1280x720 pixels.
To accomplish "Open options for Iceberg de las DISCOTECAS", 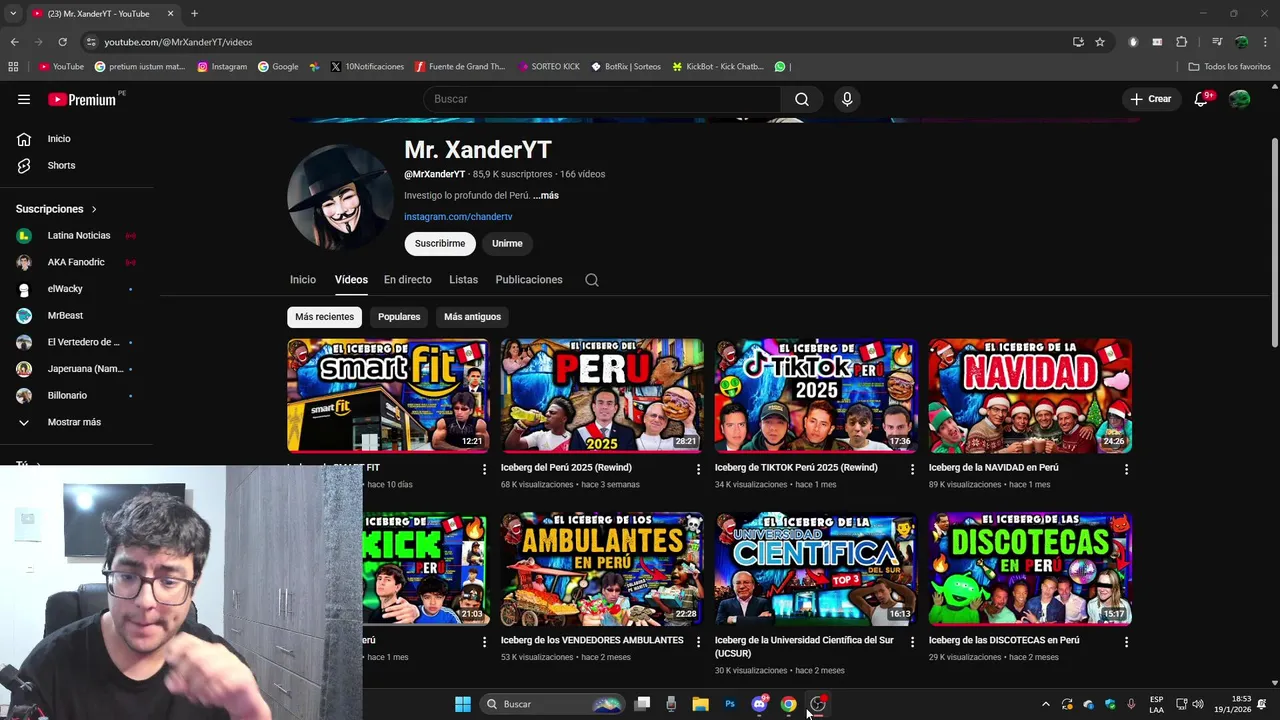I will (1126, 642).
